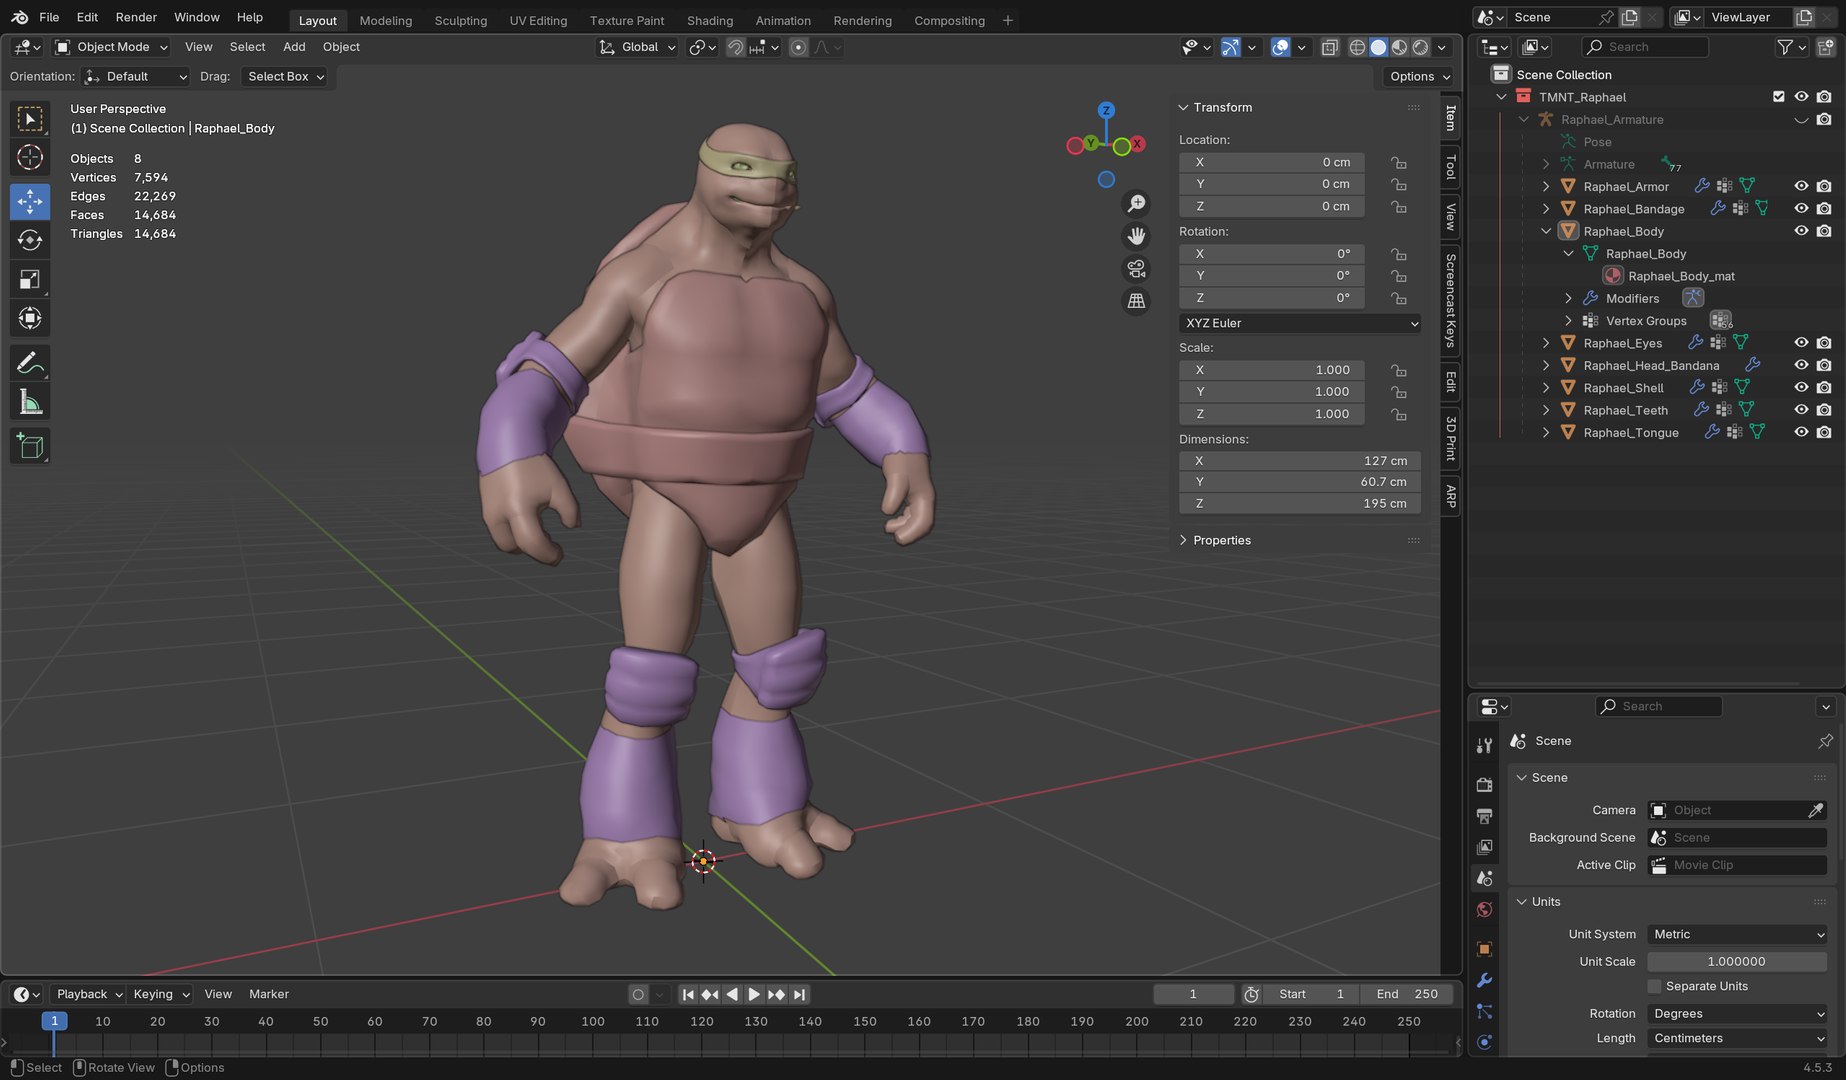Open Modifiers wrench tab in properties
Image resolution: width=1846 pixels, height=1080 pixels.
point(1484,980)
